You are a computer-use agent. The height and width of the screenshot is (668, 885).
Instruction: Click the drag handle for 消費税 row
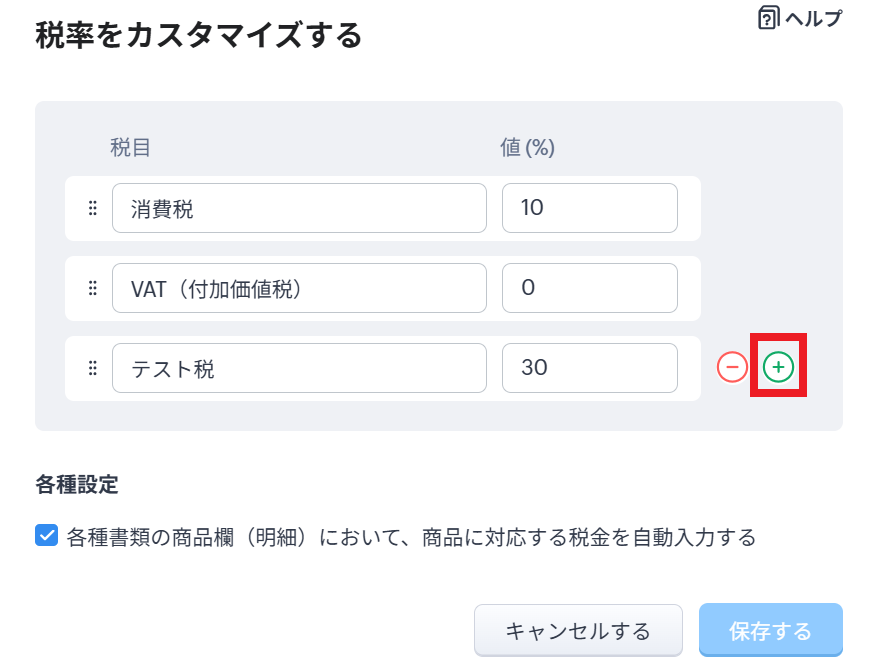point(92,208)
